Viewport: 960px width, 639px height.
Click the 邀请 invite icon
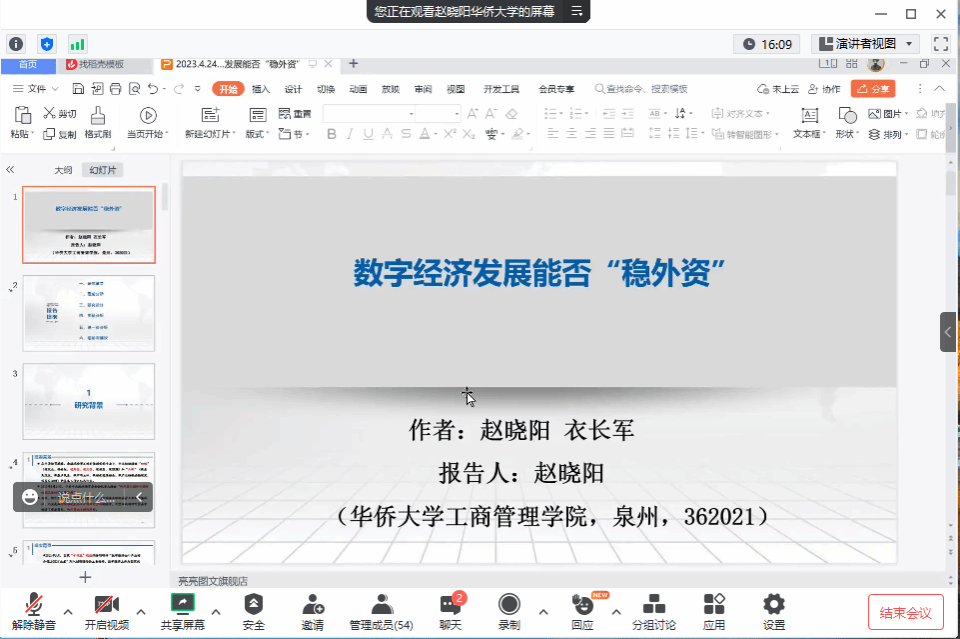point(312,611)
